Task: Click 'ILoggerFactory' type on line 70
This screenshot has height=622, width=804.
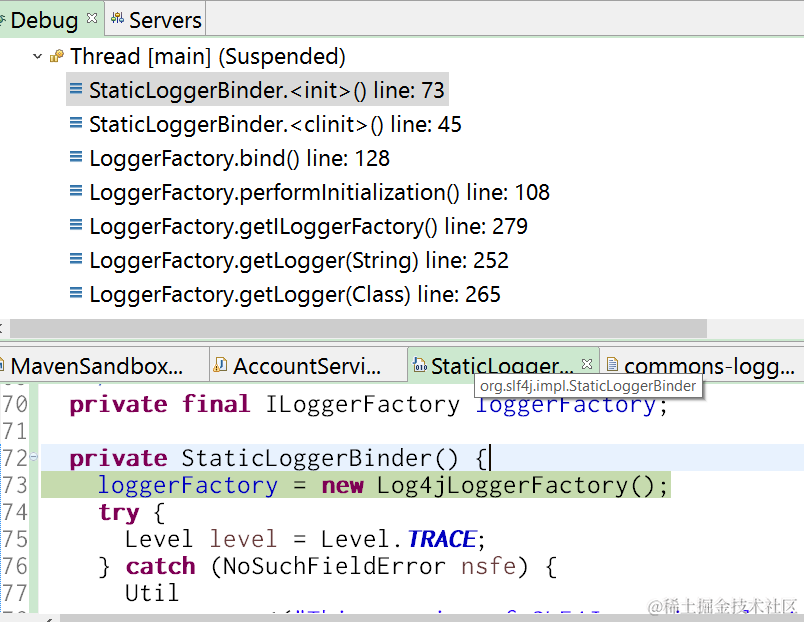Action: point(362,405)
